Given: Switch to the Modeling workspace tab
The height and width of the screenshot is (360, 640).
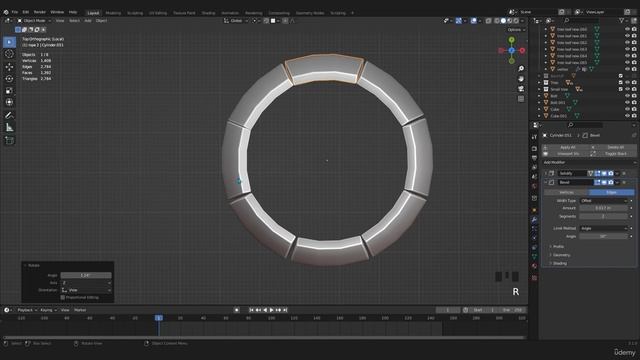Looking at the screenshot, I should pos(113,13).
